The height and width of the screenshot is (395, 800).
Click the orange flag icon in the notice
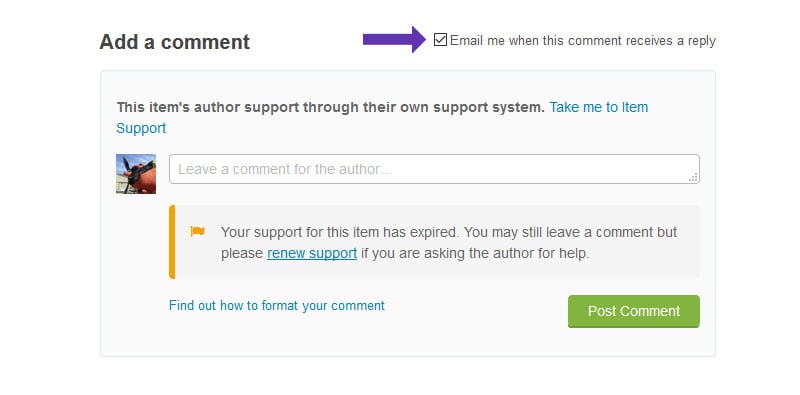(x=197, y=231)
